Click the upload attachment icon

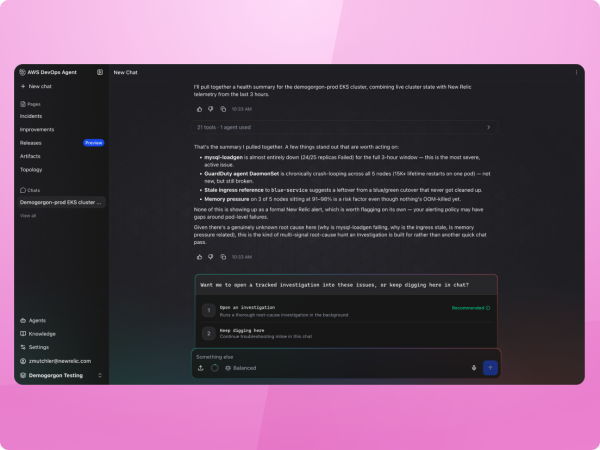pos(201,368)
